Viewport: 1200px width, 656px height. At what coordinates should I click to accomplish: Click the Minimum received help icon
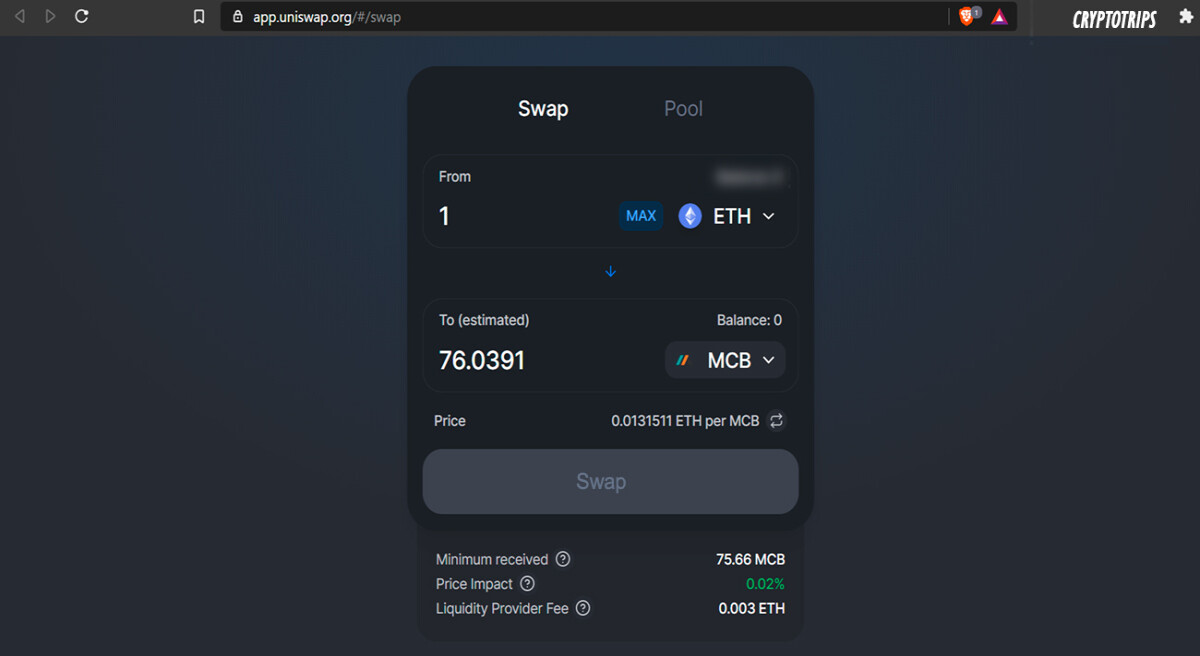click(x=563, y=559)
